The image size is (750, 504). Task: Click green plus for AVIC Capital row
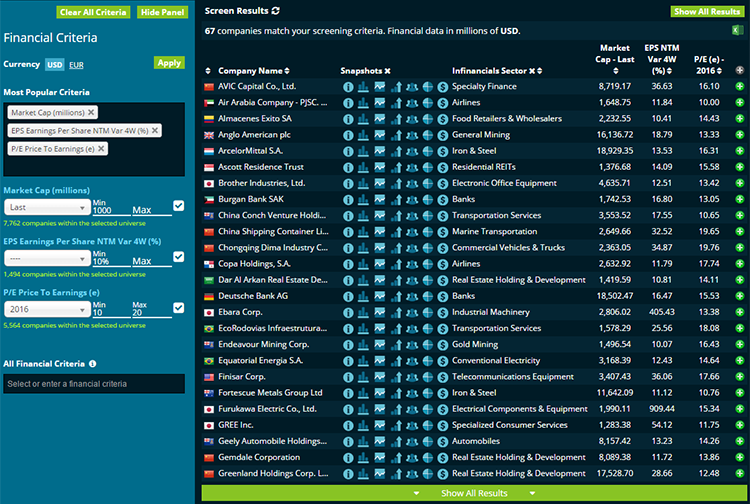(739, 87)
